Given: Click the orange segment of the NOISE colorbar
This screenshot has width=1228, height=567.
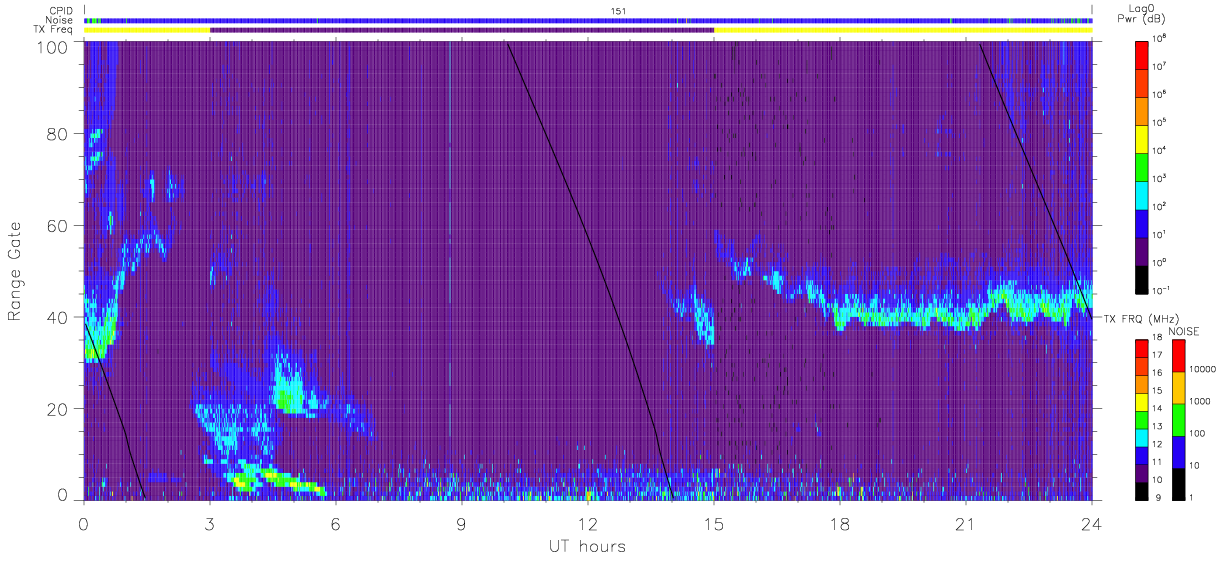Looking at the screenshot, I should point(1178,387).
